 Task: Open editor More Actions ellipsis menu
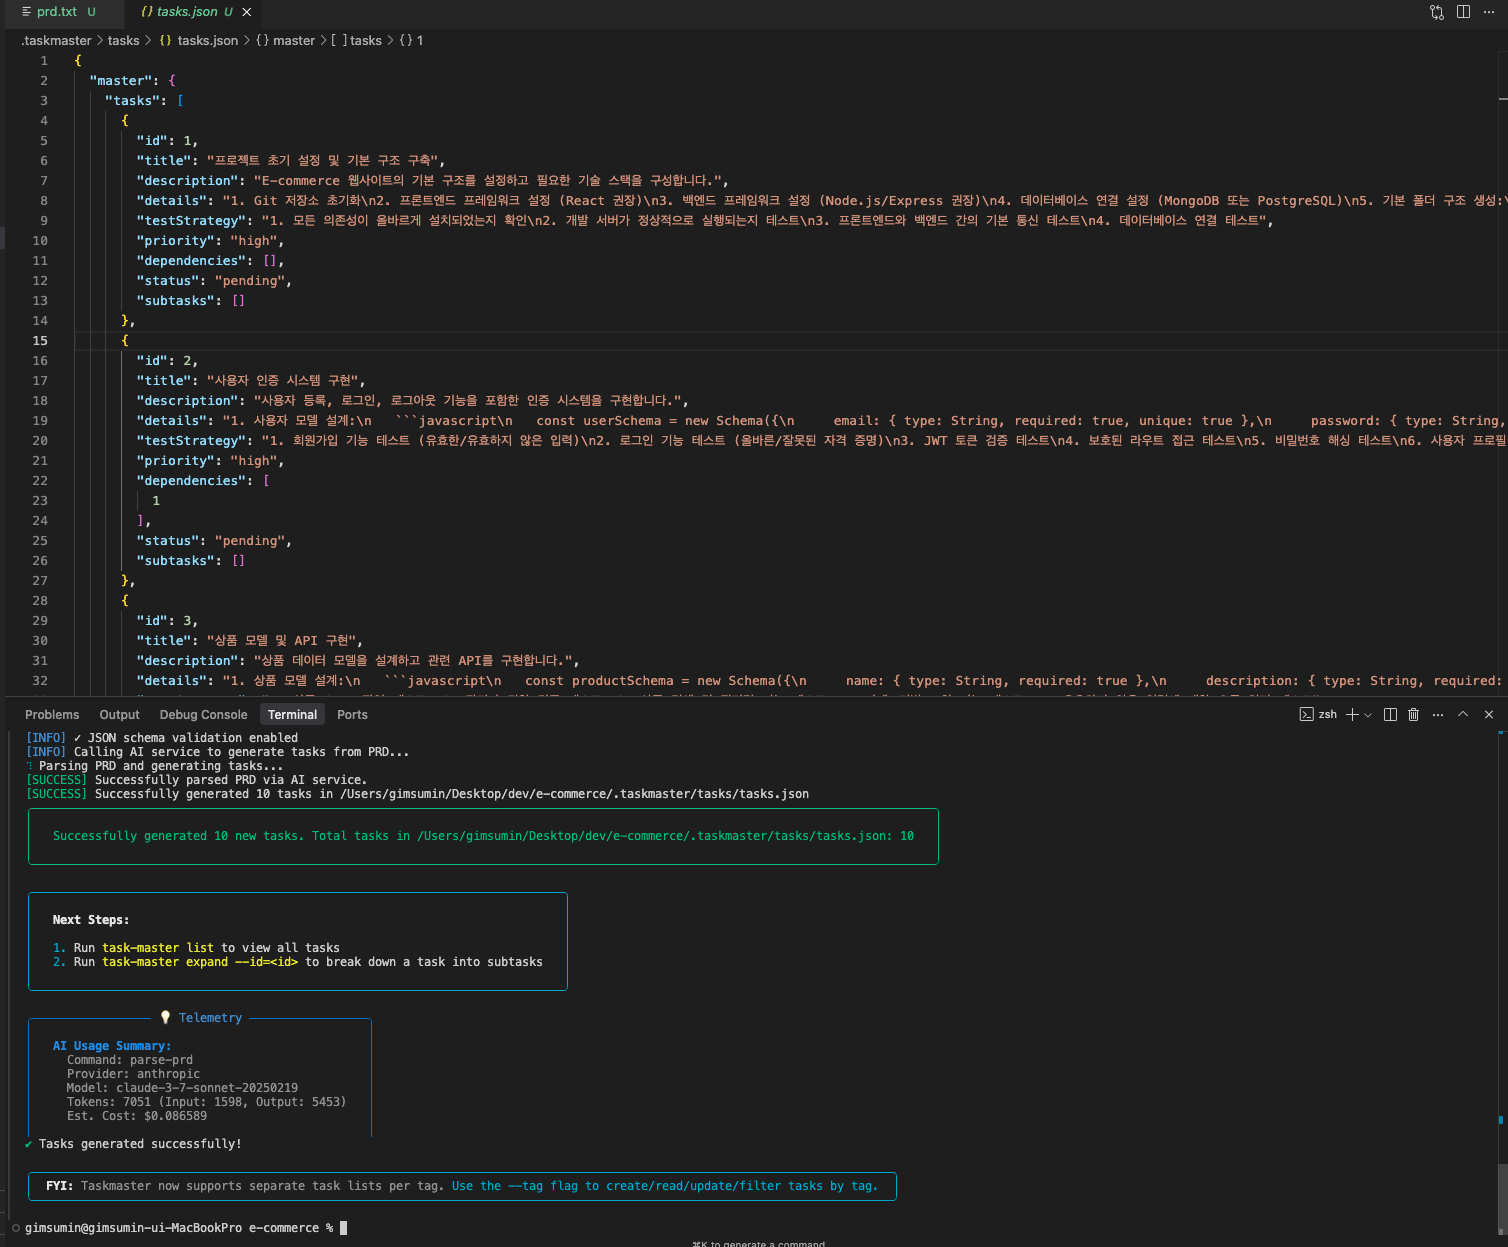pos(1488,12)
